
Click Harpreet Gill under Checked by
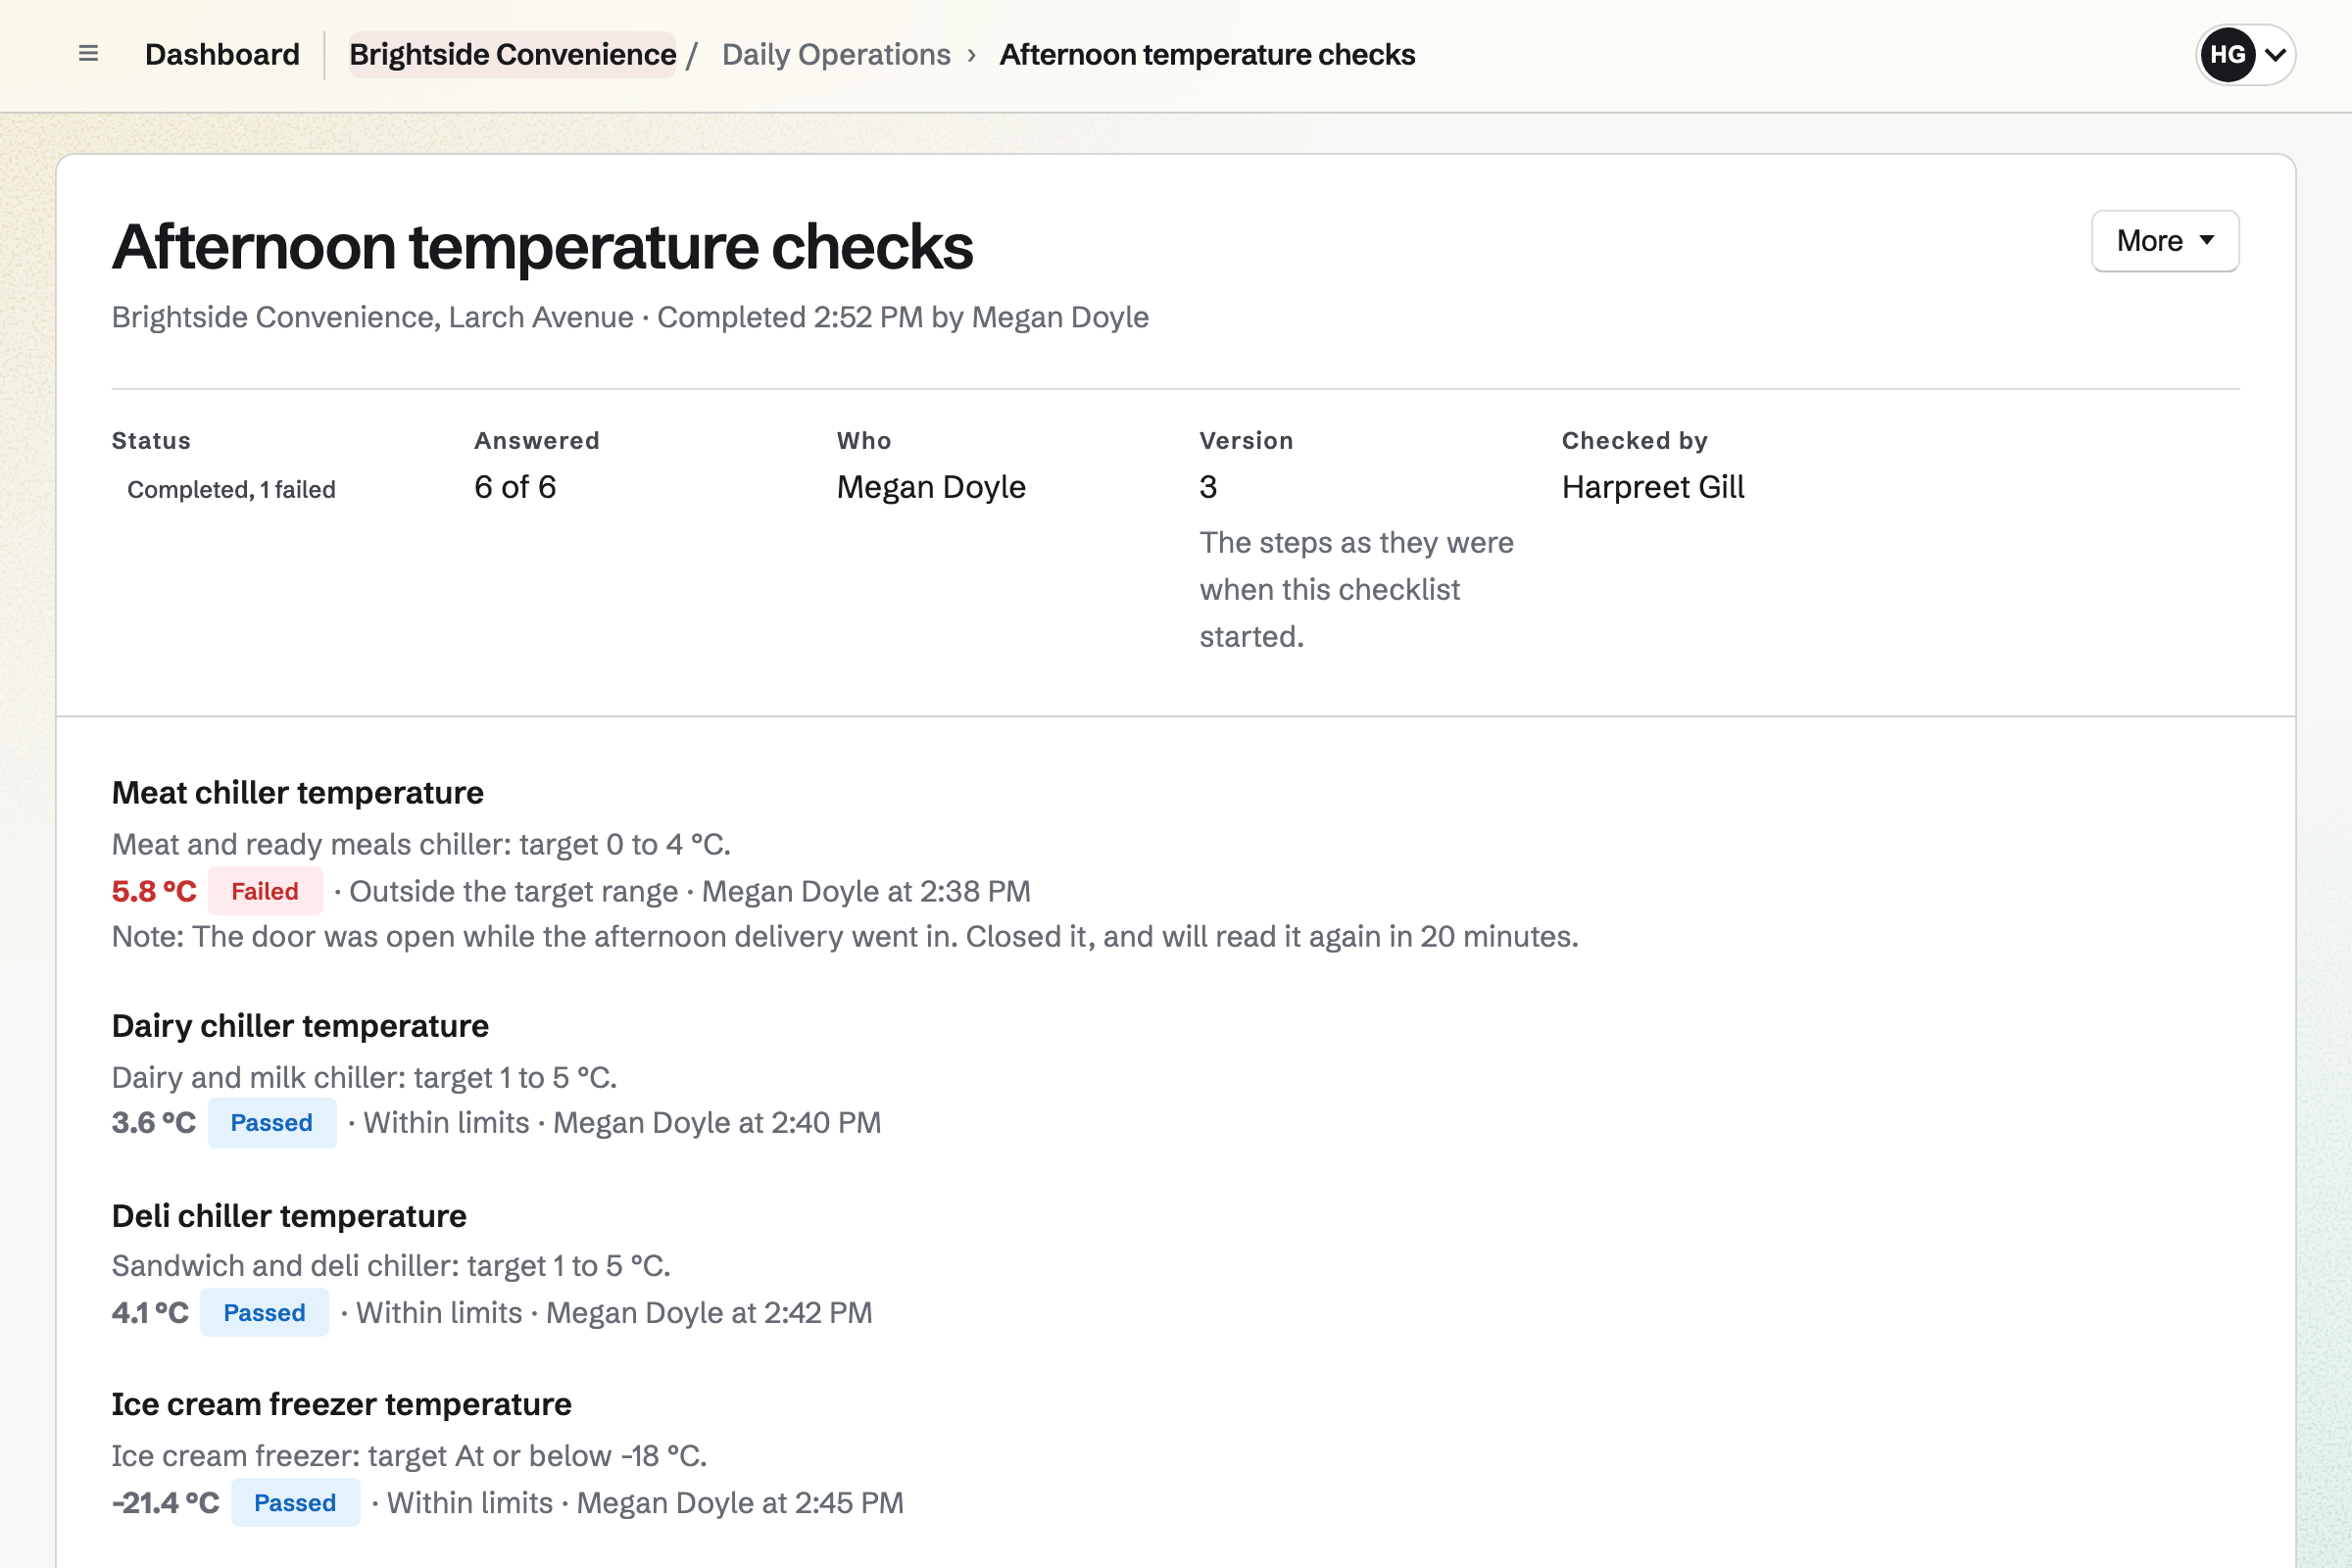[1653, 487]
